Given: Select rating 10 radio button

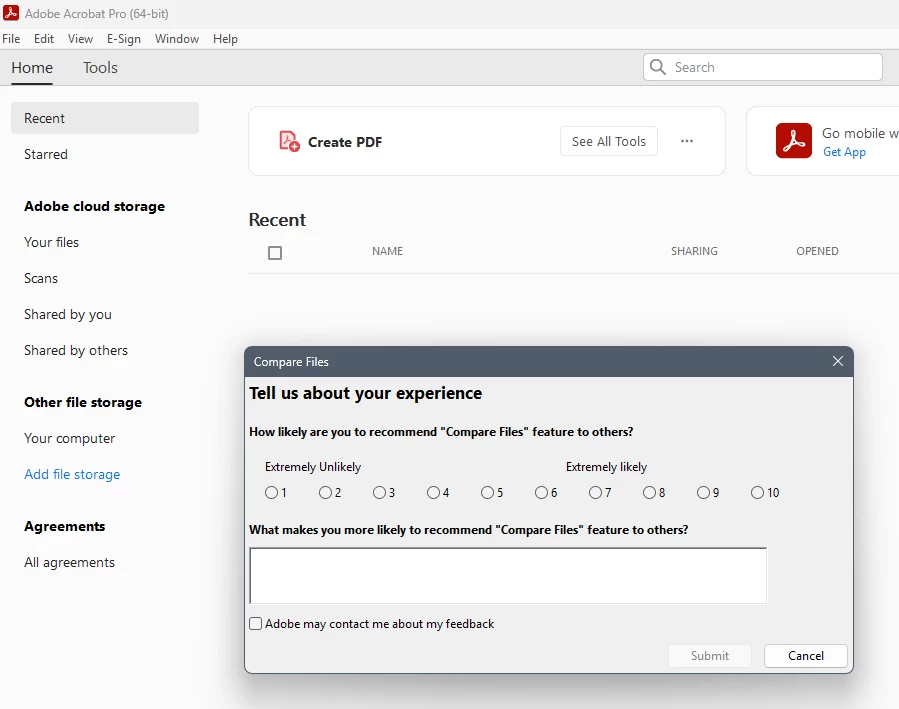Looking at the screenshot, I should click(x=757, y=492).
